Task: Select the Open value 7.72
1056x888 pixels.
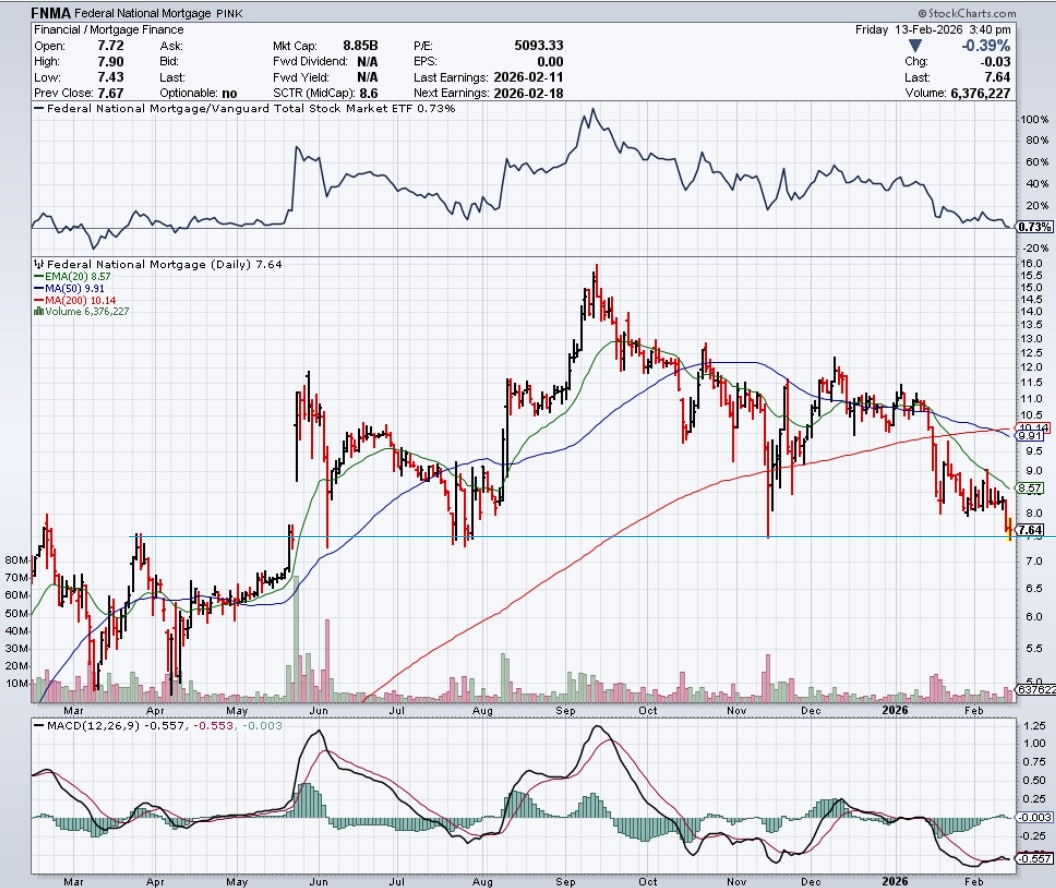Action: point(110,45)
